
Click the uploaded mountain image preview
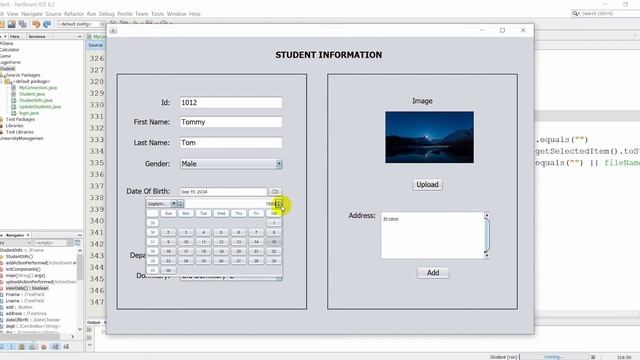click(429, 137)
